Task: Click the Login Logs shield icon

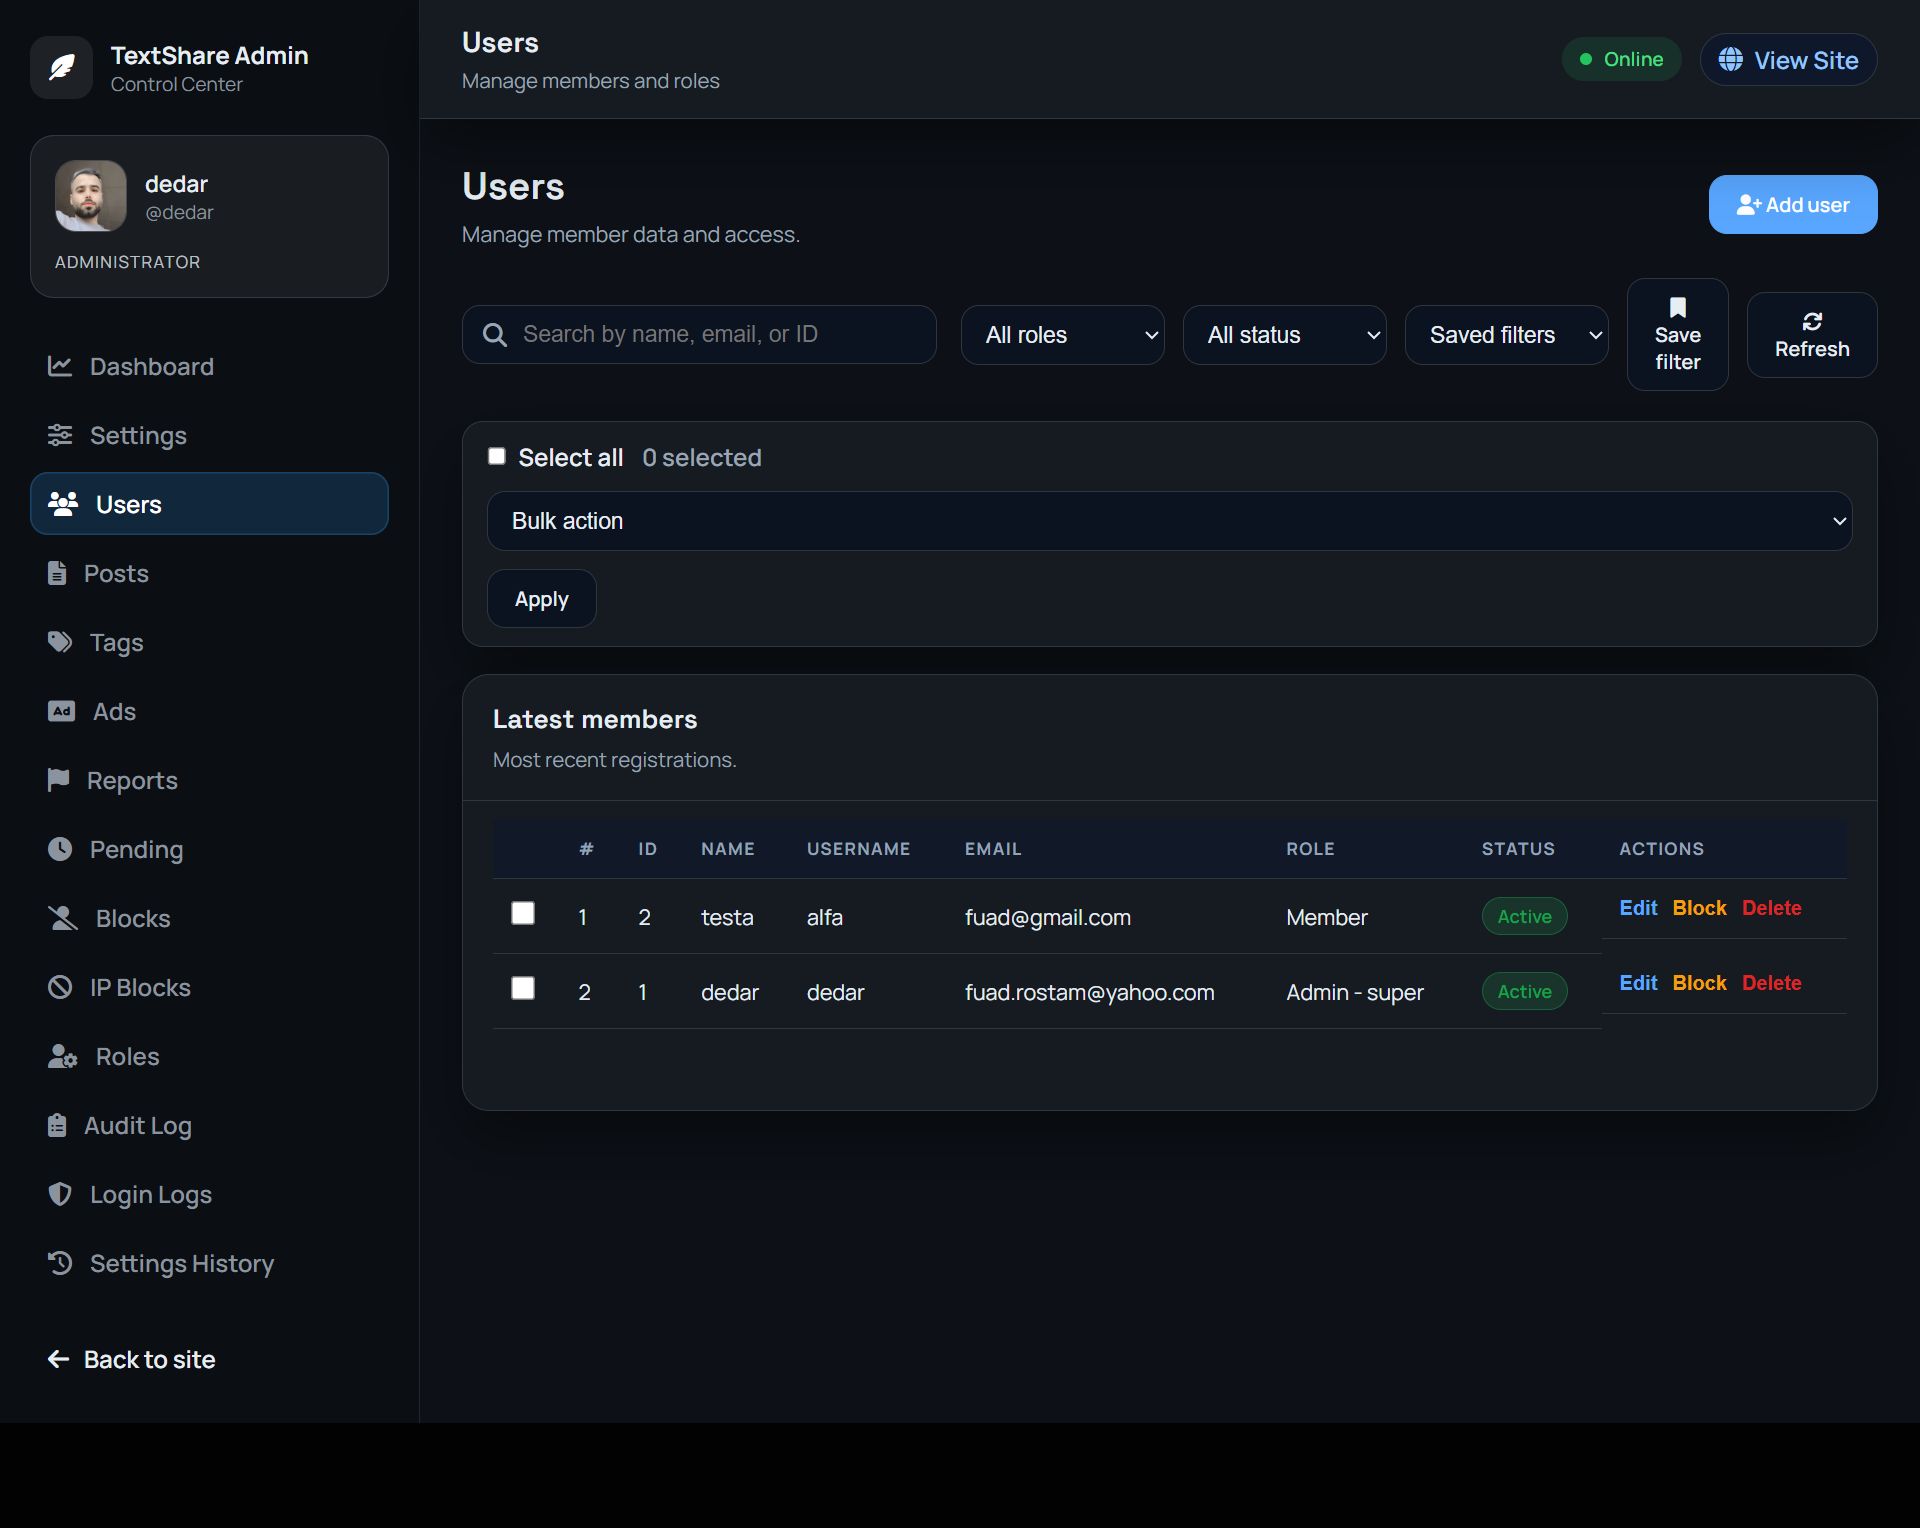Action: (60, 1194)
